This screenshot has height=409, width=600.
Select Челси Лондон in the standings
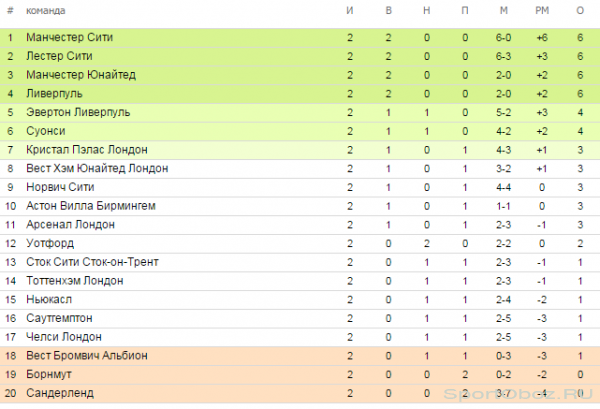click(x=64, y=337)
